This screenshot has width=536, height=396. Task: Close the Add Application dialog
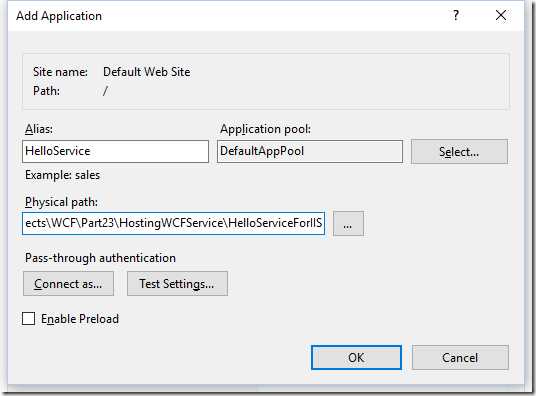point(501,15)
